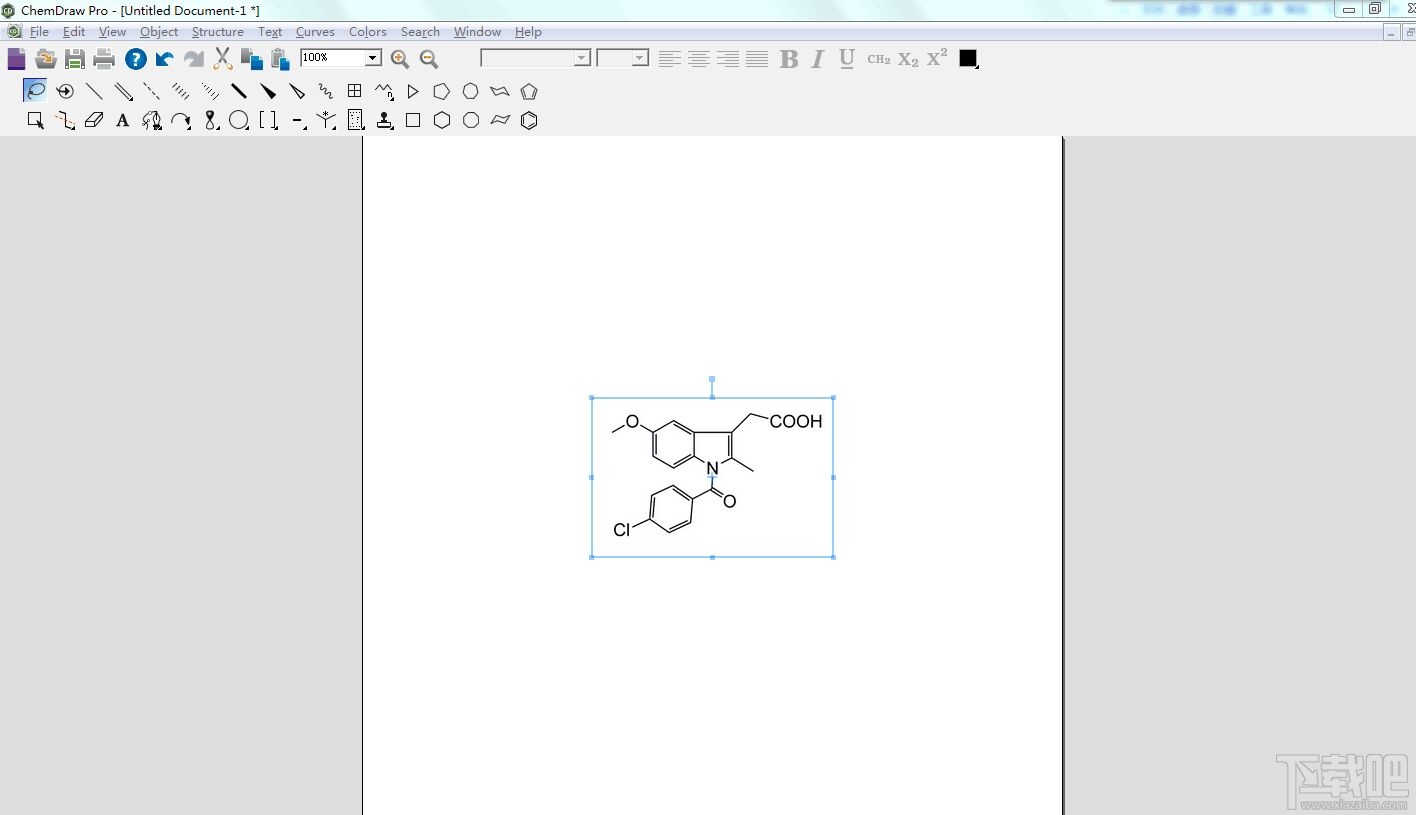Open the Object menu
Screen dimensions: 1416x815
tap(159, 32)
